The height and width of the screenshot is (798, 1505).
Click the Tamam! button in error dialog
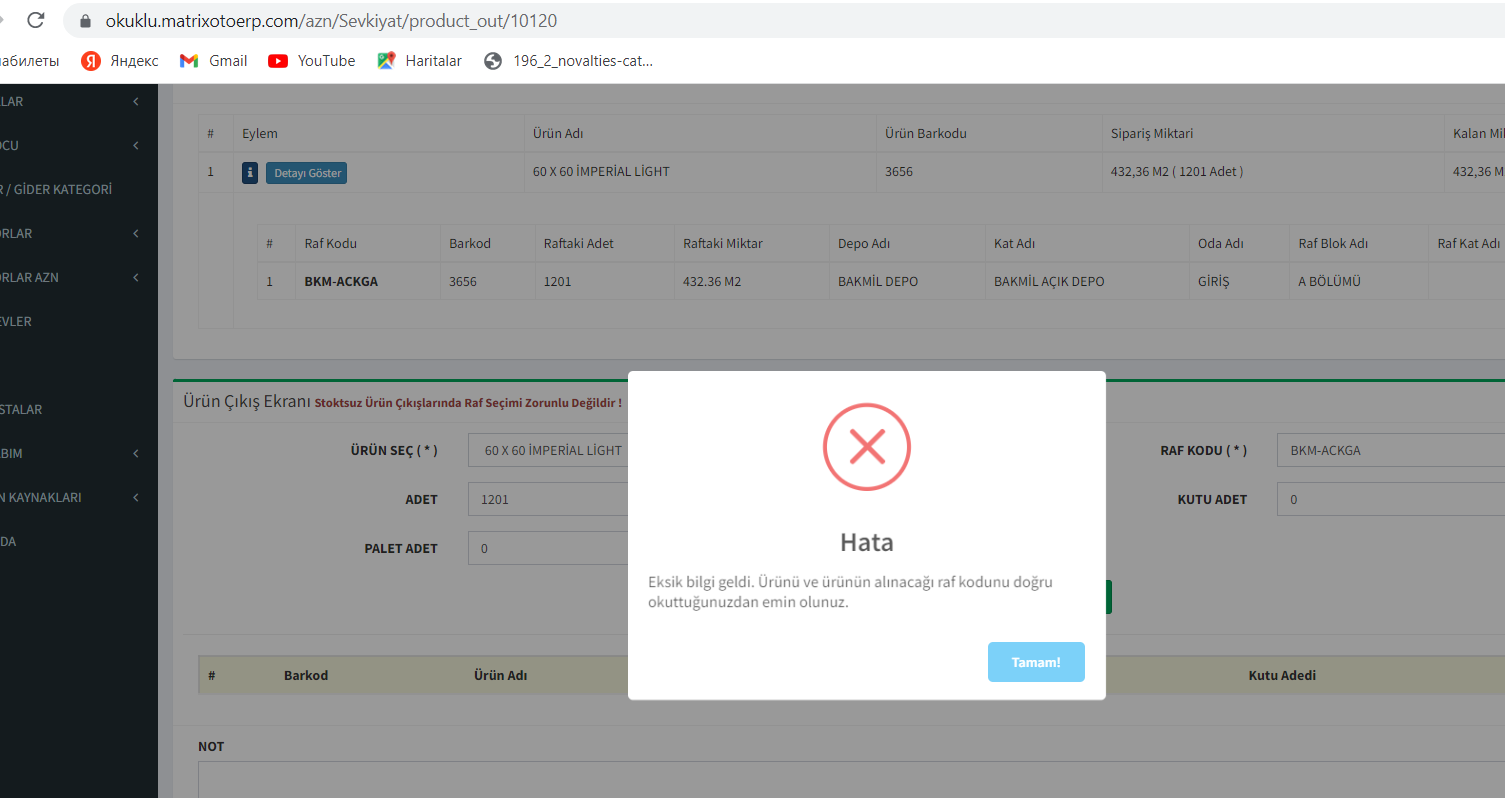(1035, 662)
